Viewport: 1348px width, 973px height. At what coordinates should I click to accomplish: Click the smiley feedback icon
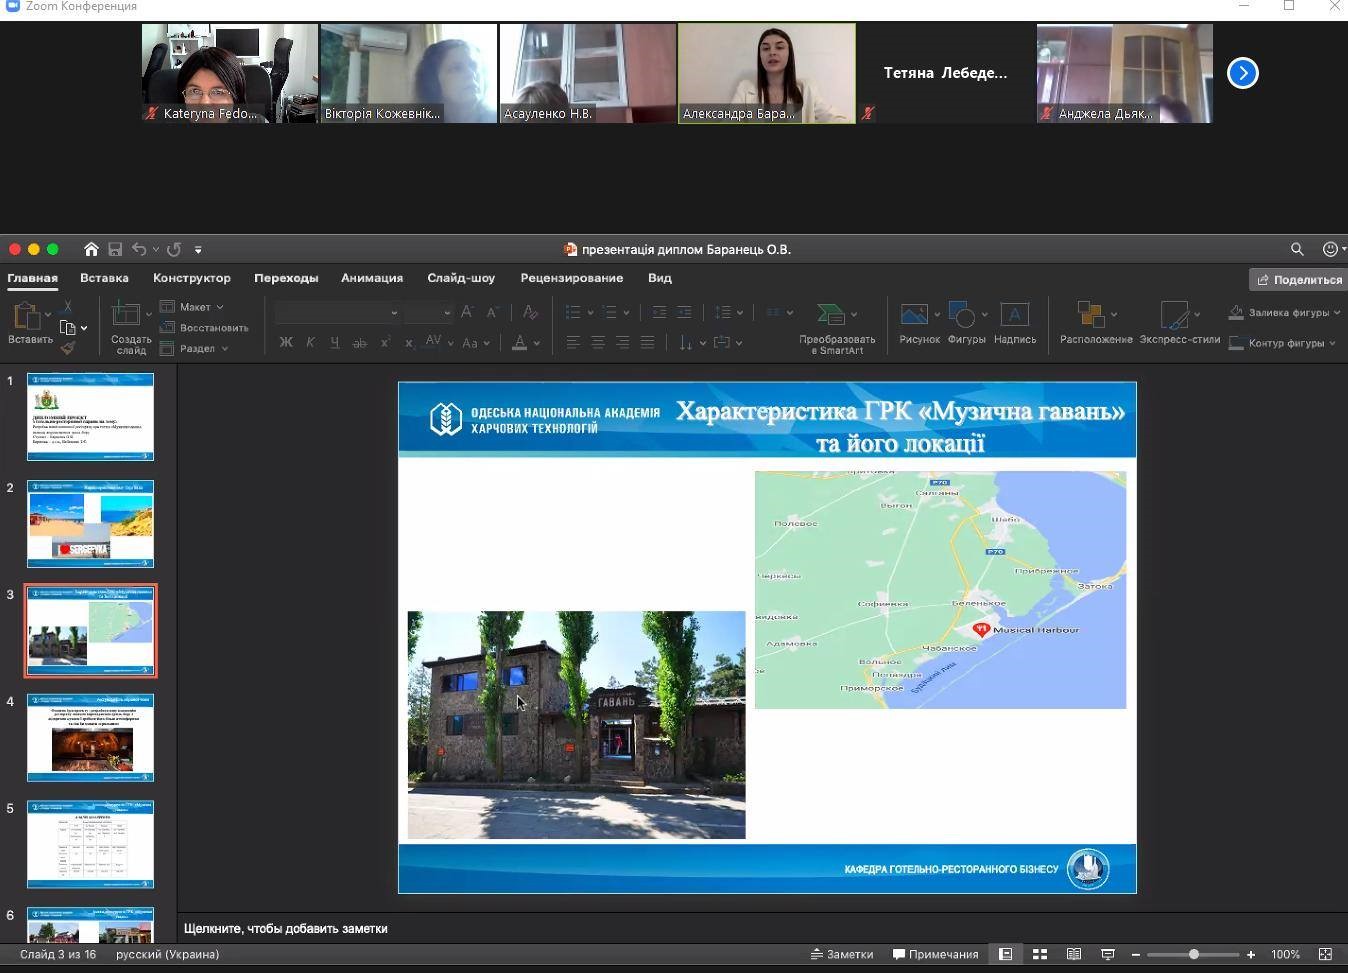(1330, 249)
